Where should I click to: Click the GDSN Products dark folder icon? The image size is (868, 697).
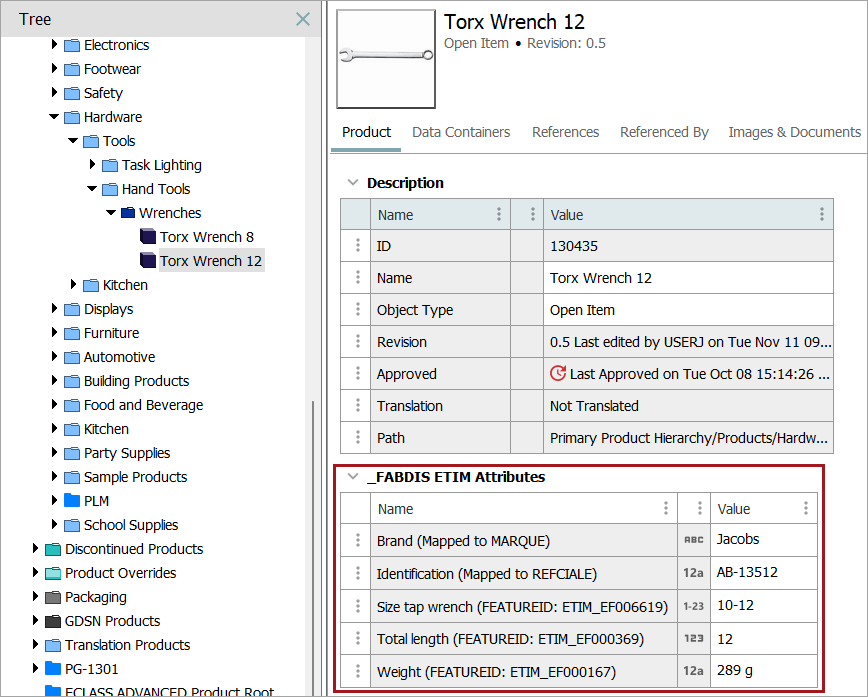tap(53, 621)
